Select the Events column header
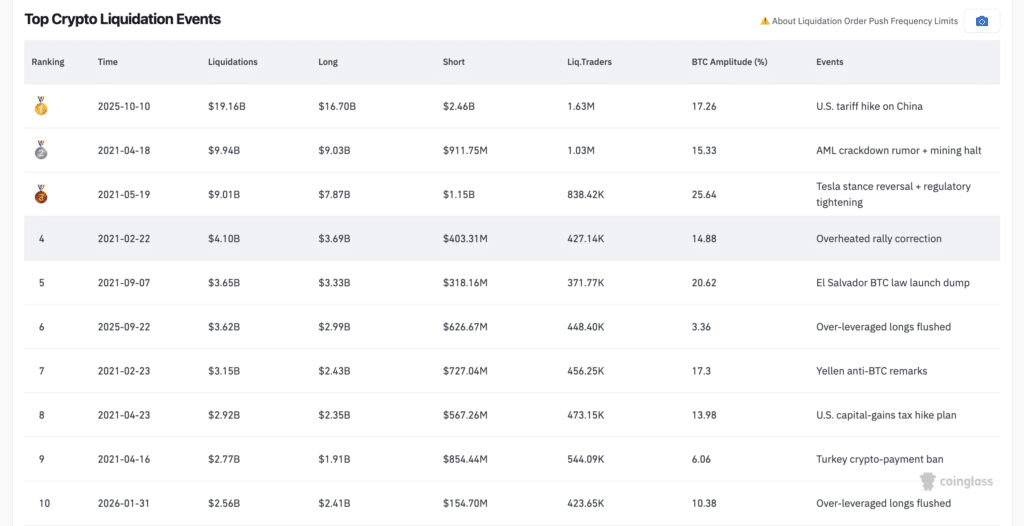Screen dimensions: 1024x526 (x=829, y=62)
